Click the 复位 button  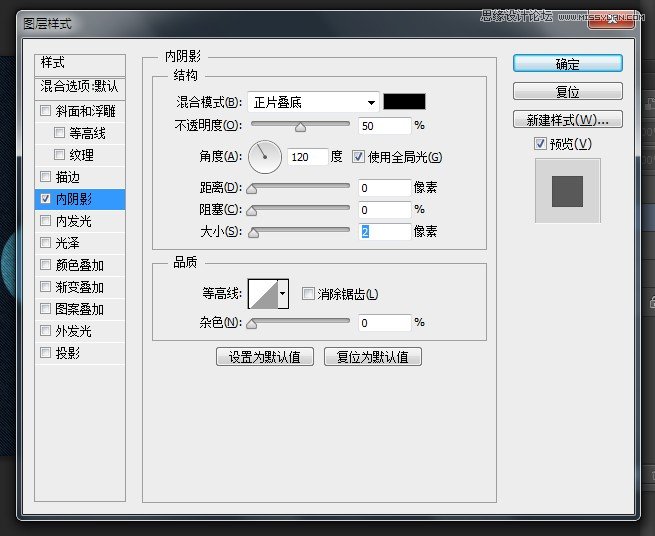(x=568, y=91)
